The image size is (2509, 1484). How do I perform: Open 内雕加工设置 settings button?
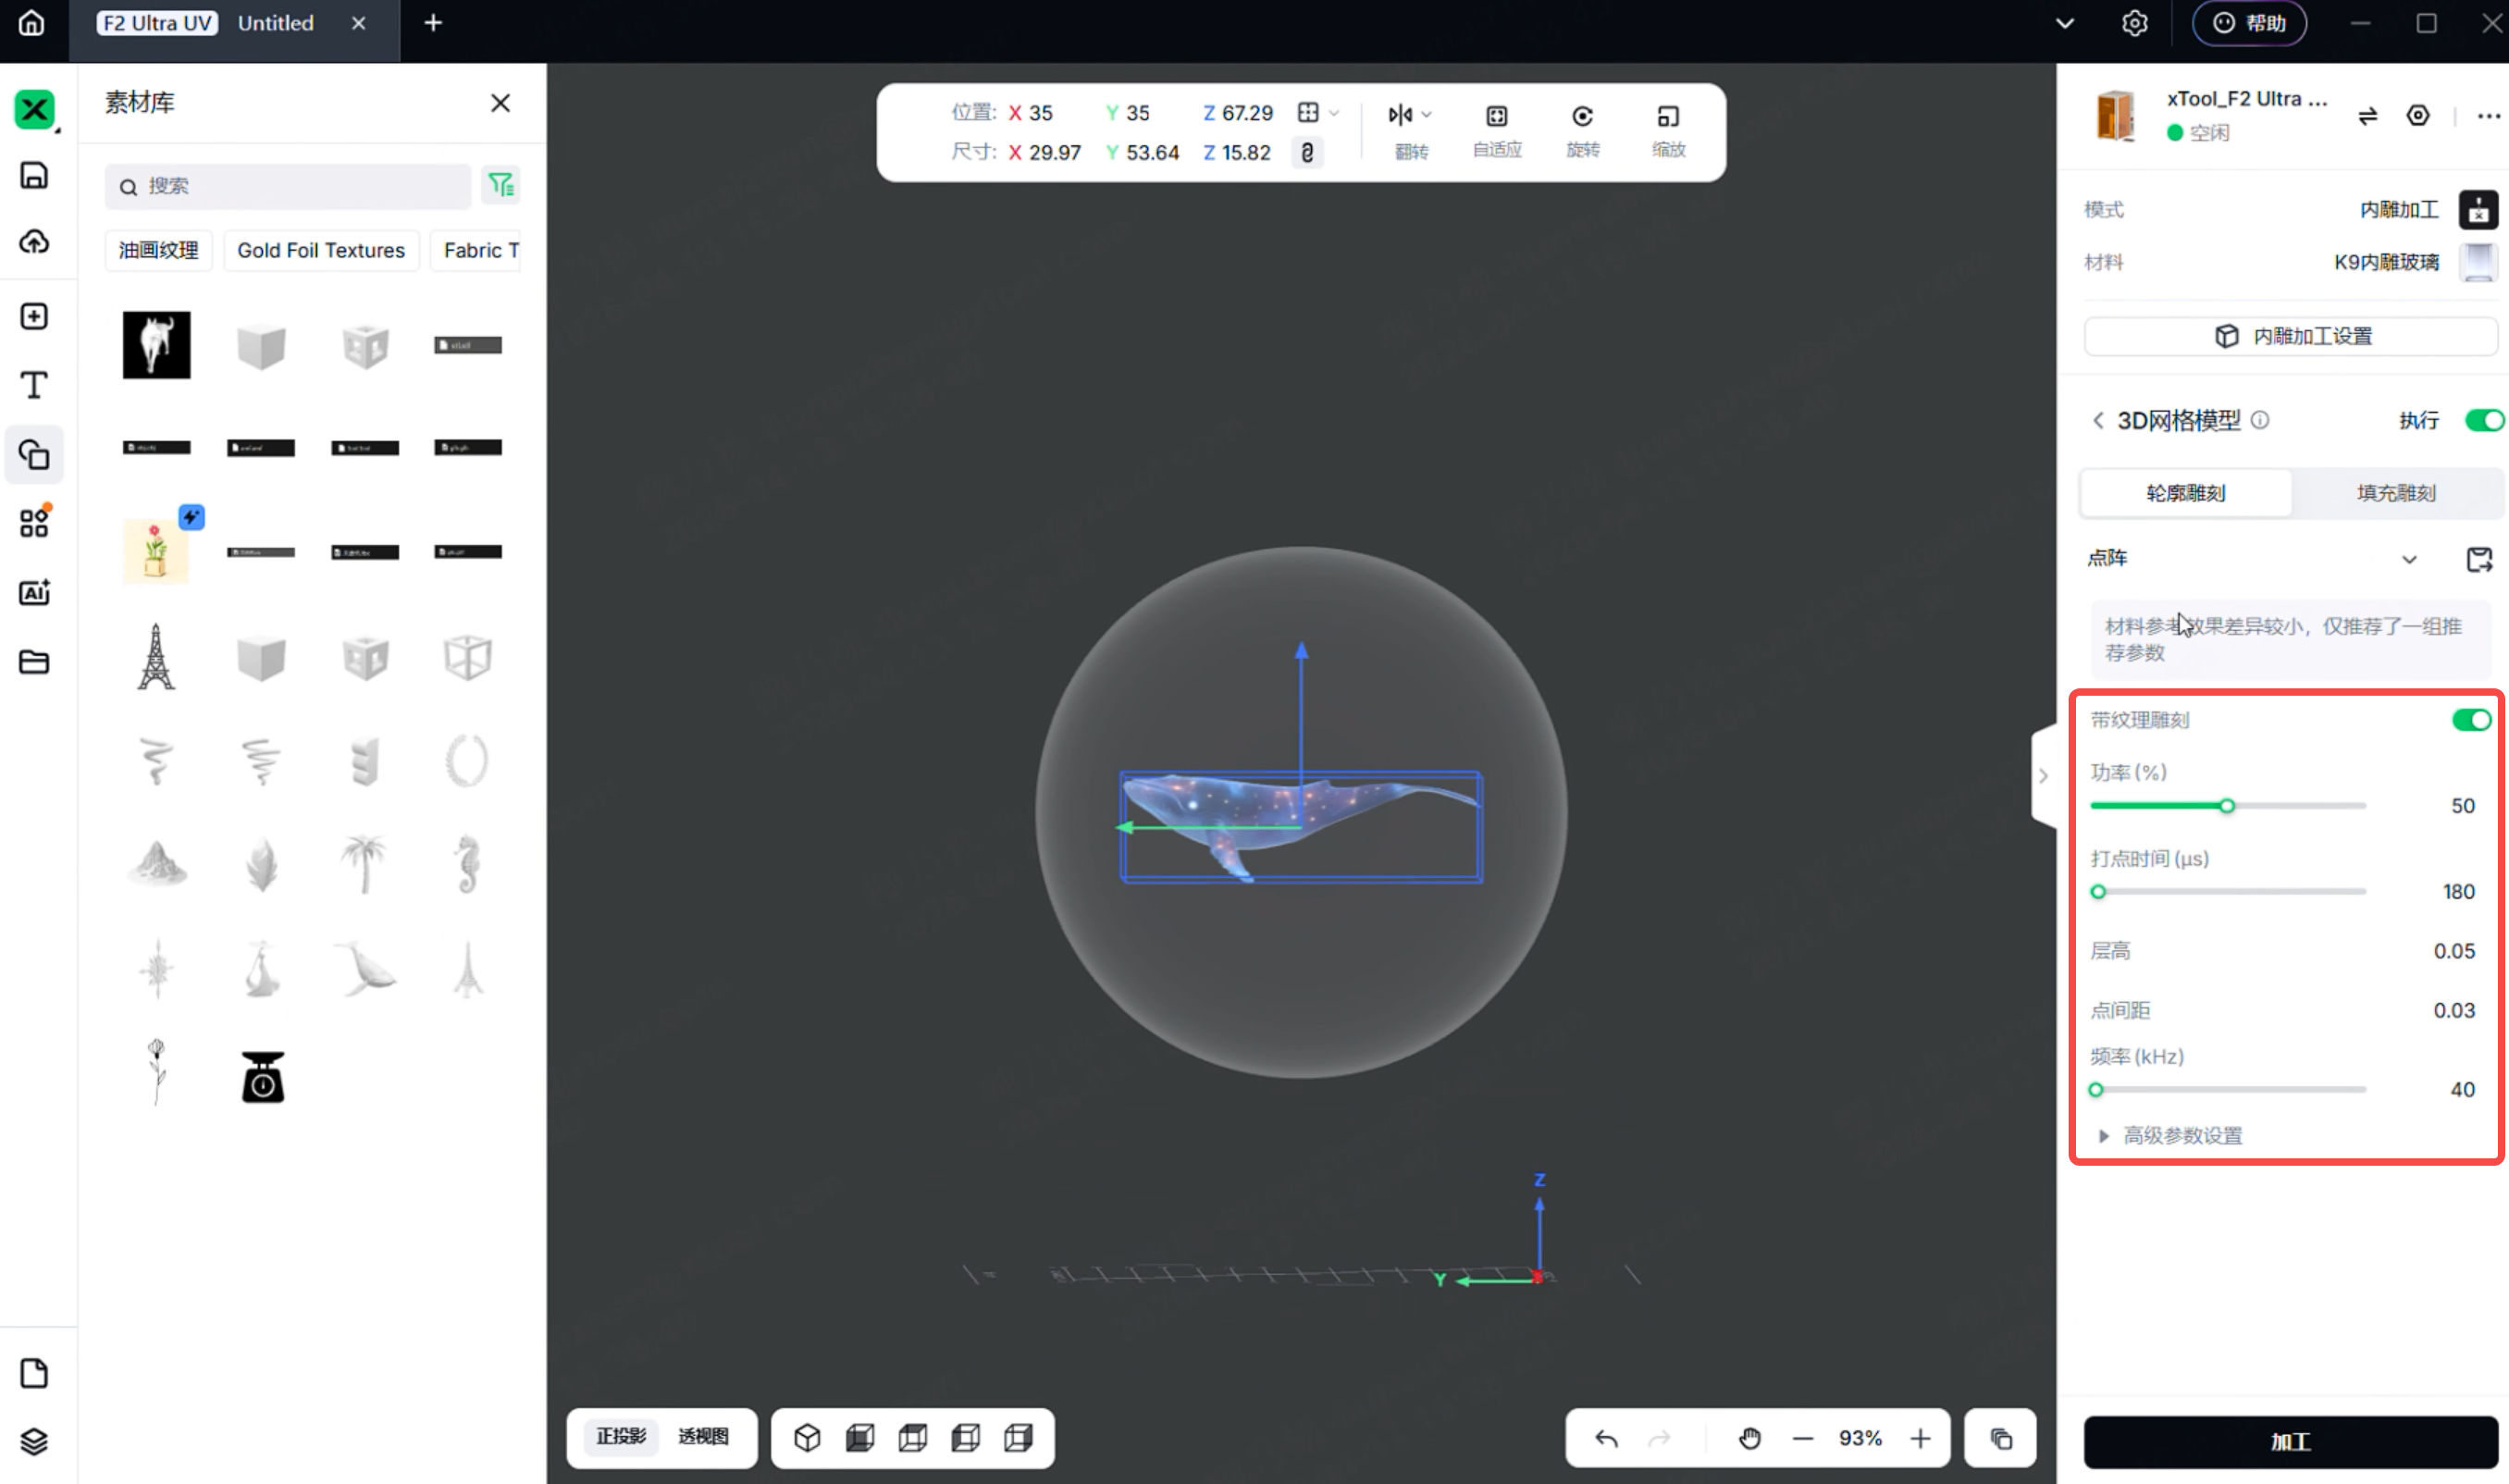click(2290, 336)
